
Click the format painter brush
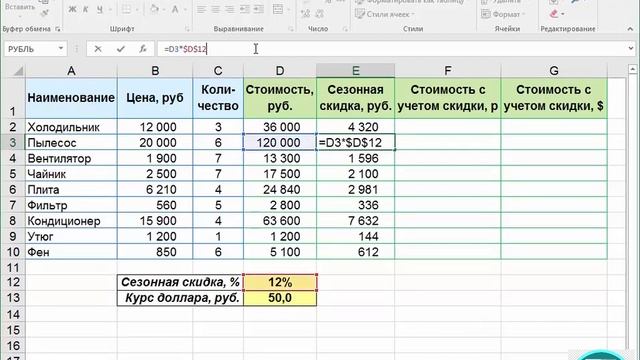click(45, 13)
